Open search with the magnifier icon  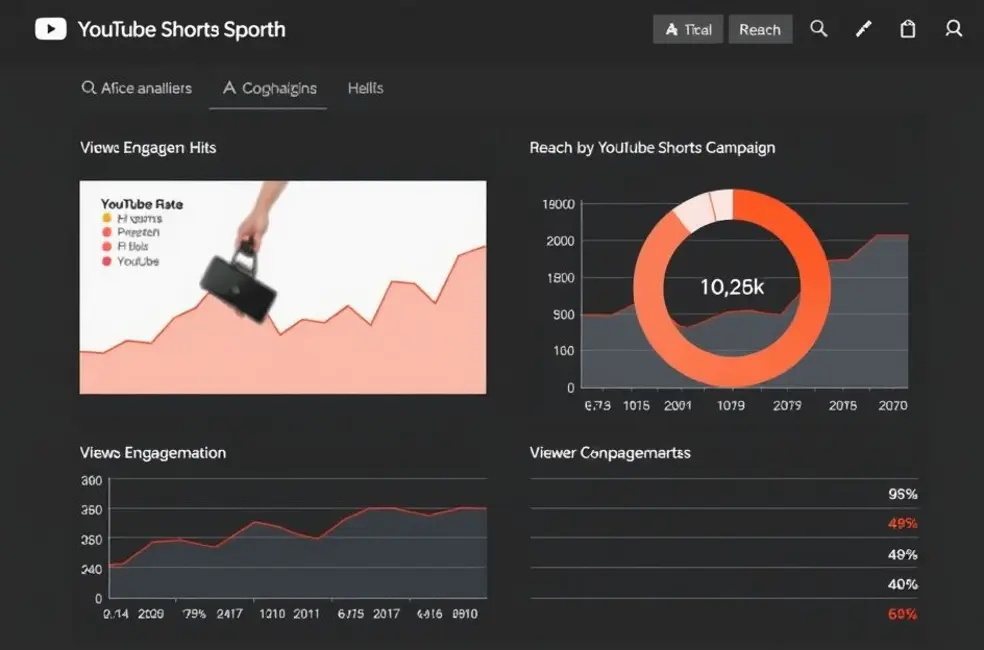818,29
